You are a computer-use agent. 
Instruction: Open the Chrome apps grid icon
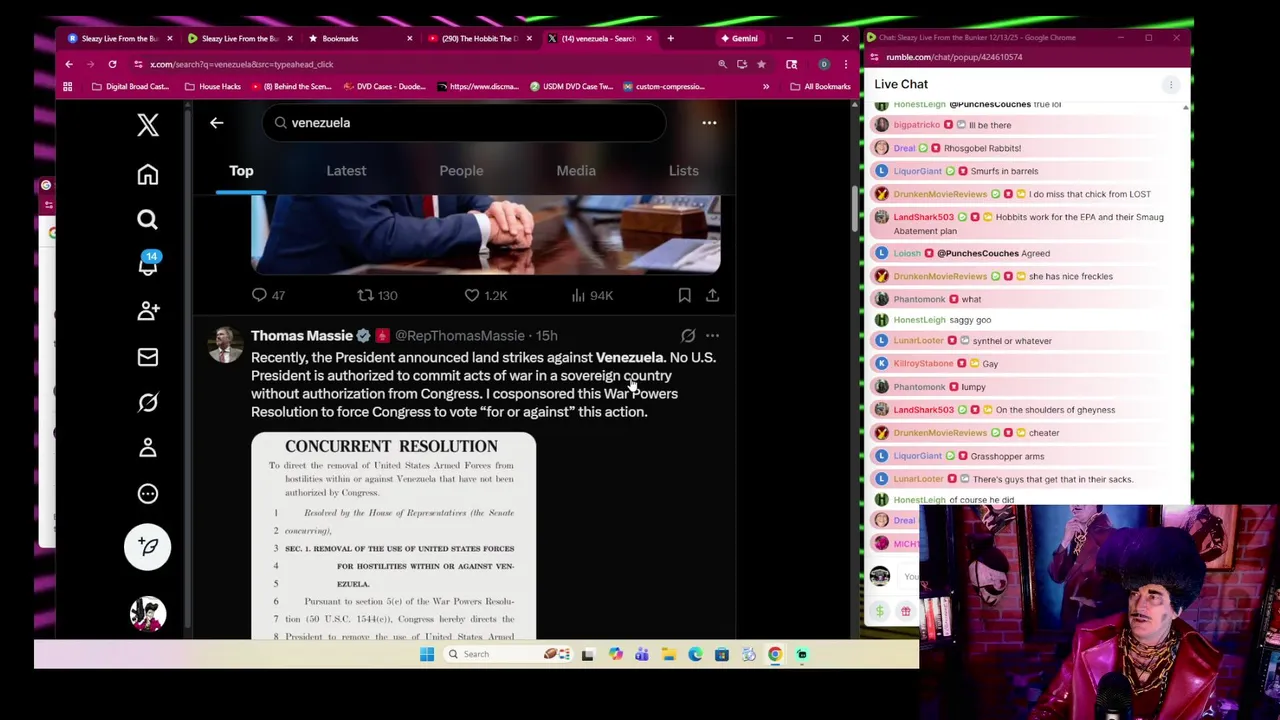point(68,87)
